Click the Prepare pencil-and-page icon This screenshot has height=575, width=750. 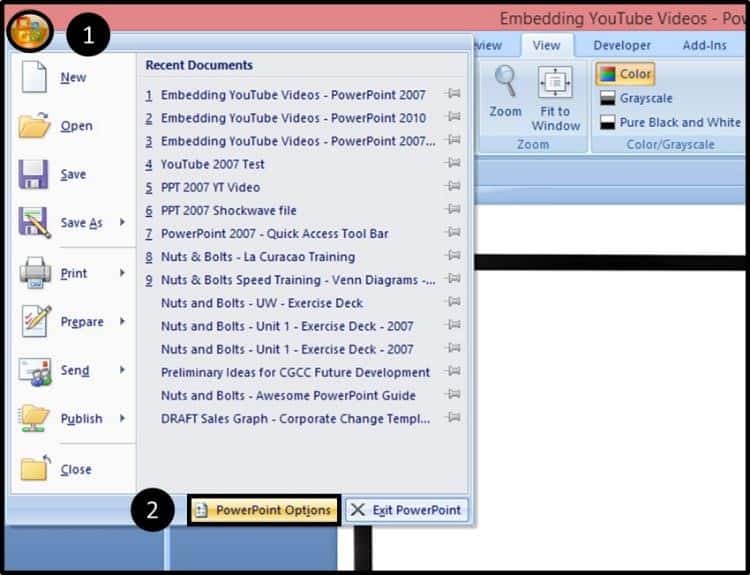36,321
